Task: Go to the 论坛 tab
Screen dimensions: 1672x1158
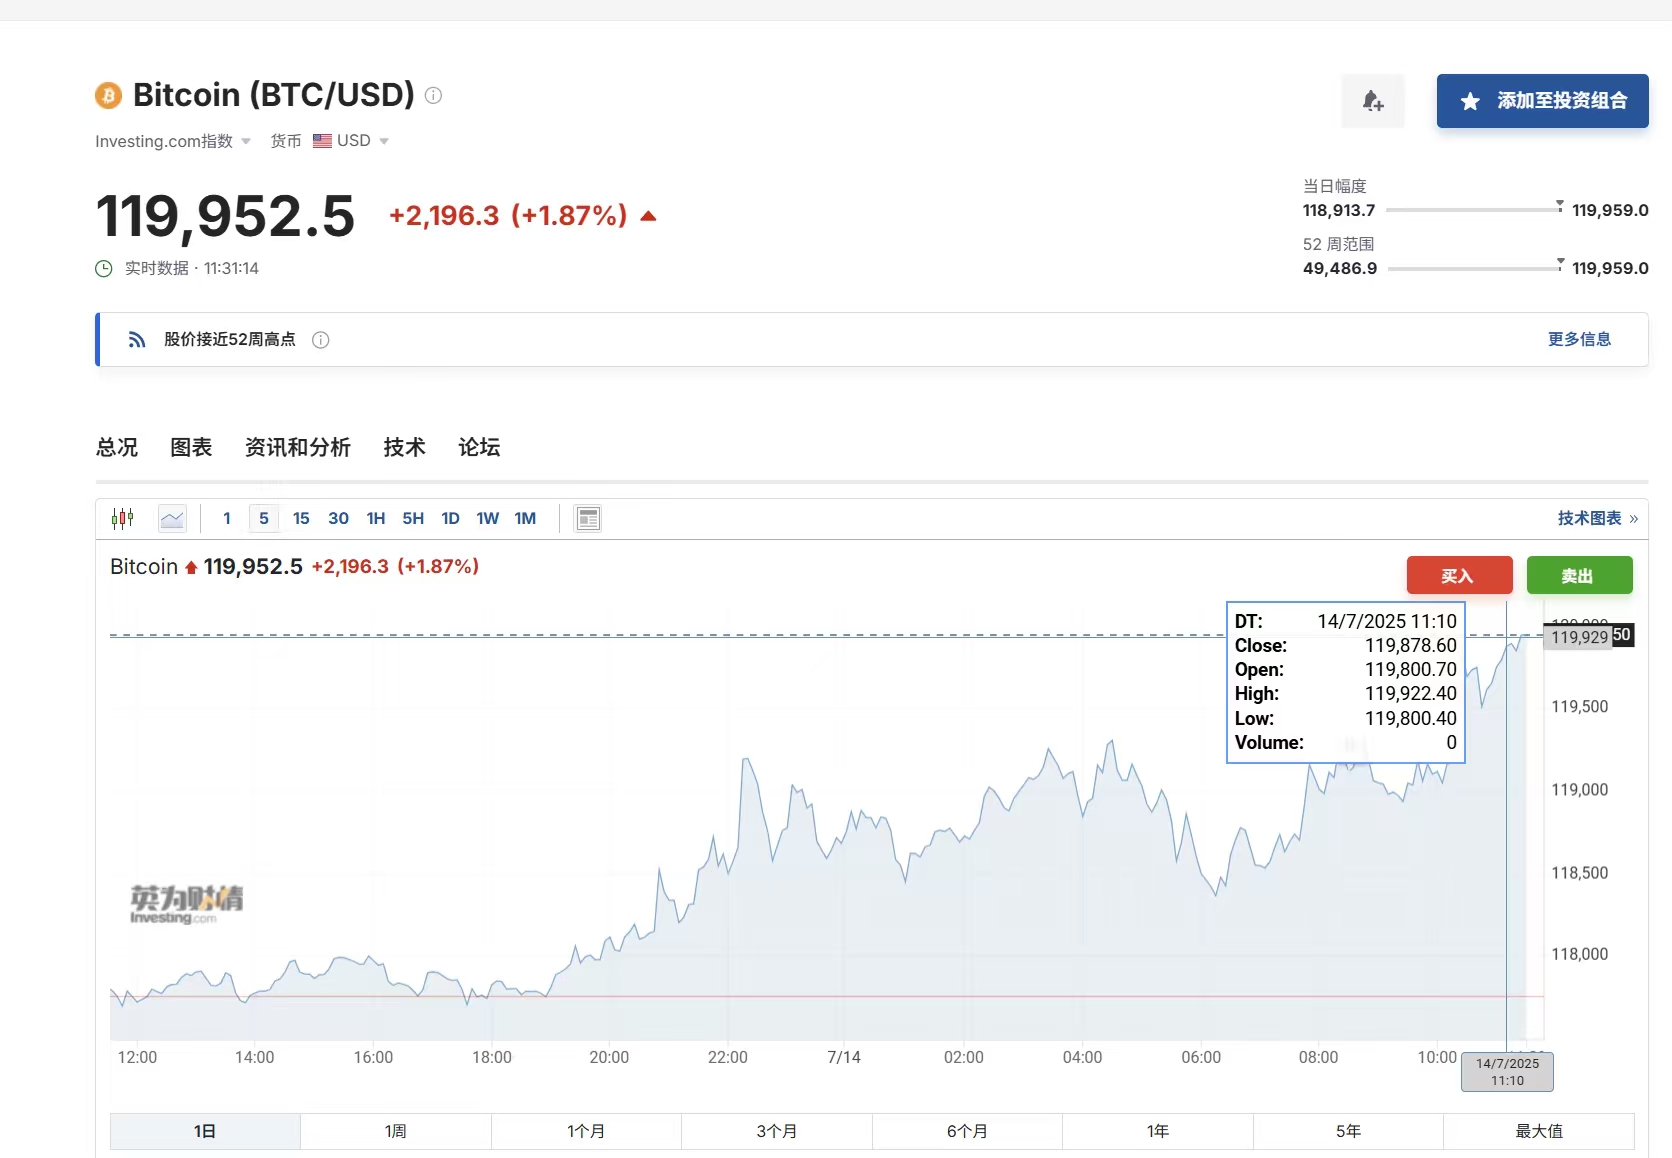Action: click(479, 447)
